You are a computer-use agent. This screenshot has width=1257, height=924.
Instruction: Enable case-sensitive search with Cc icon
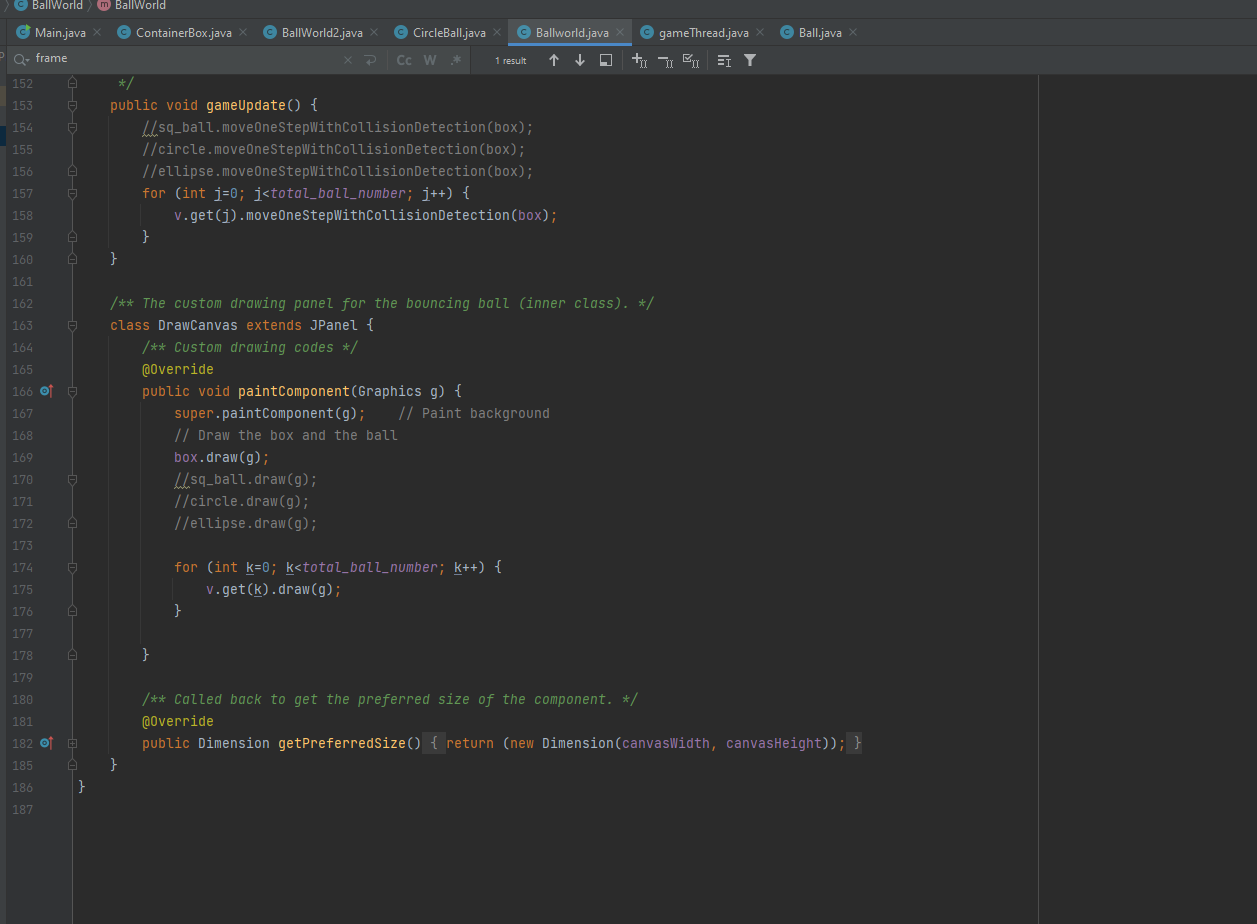[x=404, y=60]
